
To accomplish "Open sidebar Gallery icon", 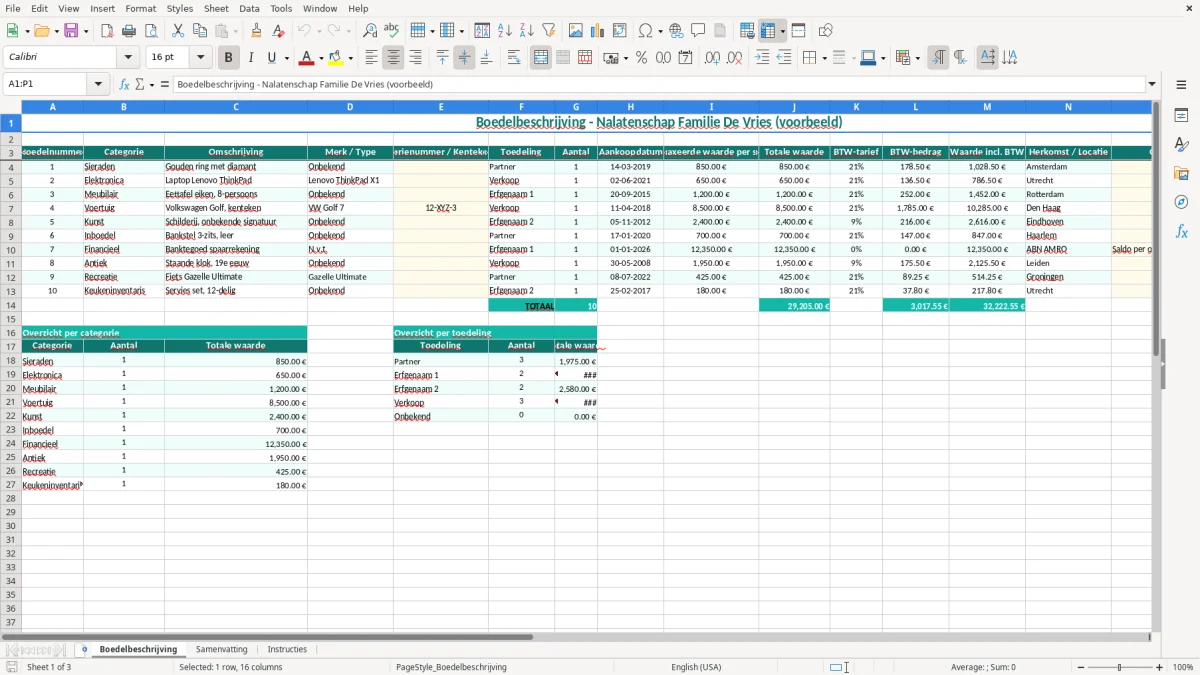I will point(1181,173).
